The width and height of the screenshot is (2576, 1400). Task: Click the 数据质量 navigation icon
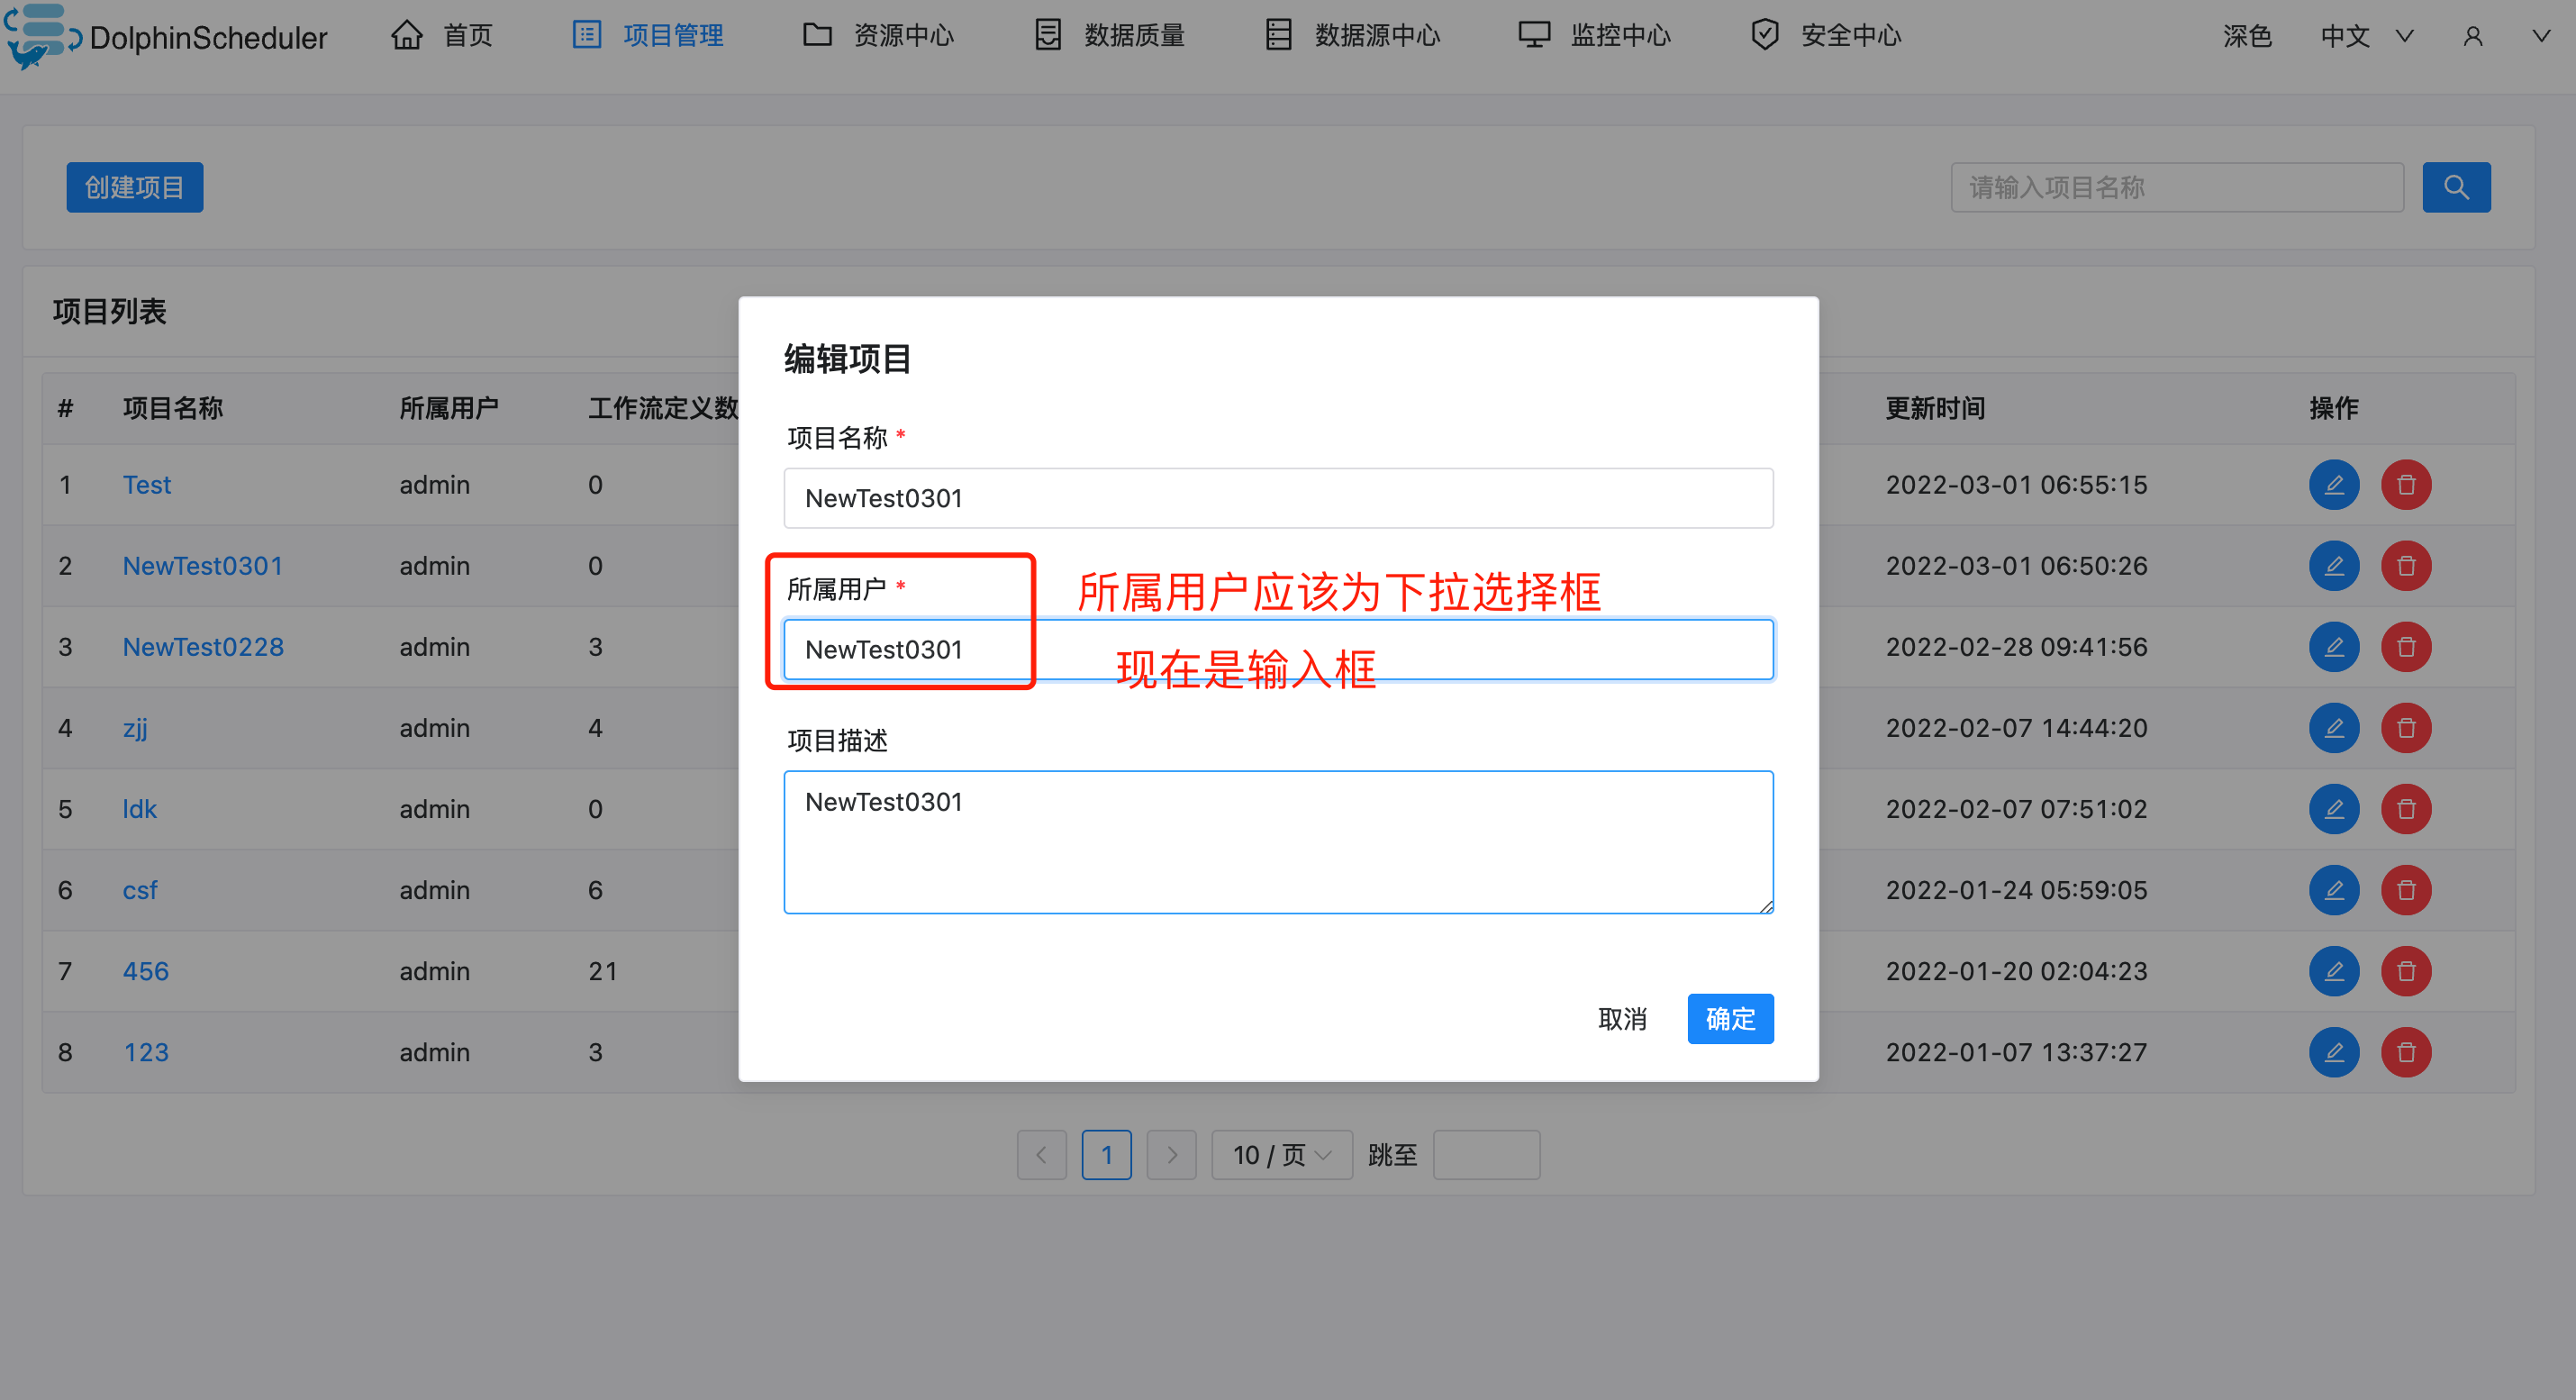(1047, 35)
